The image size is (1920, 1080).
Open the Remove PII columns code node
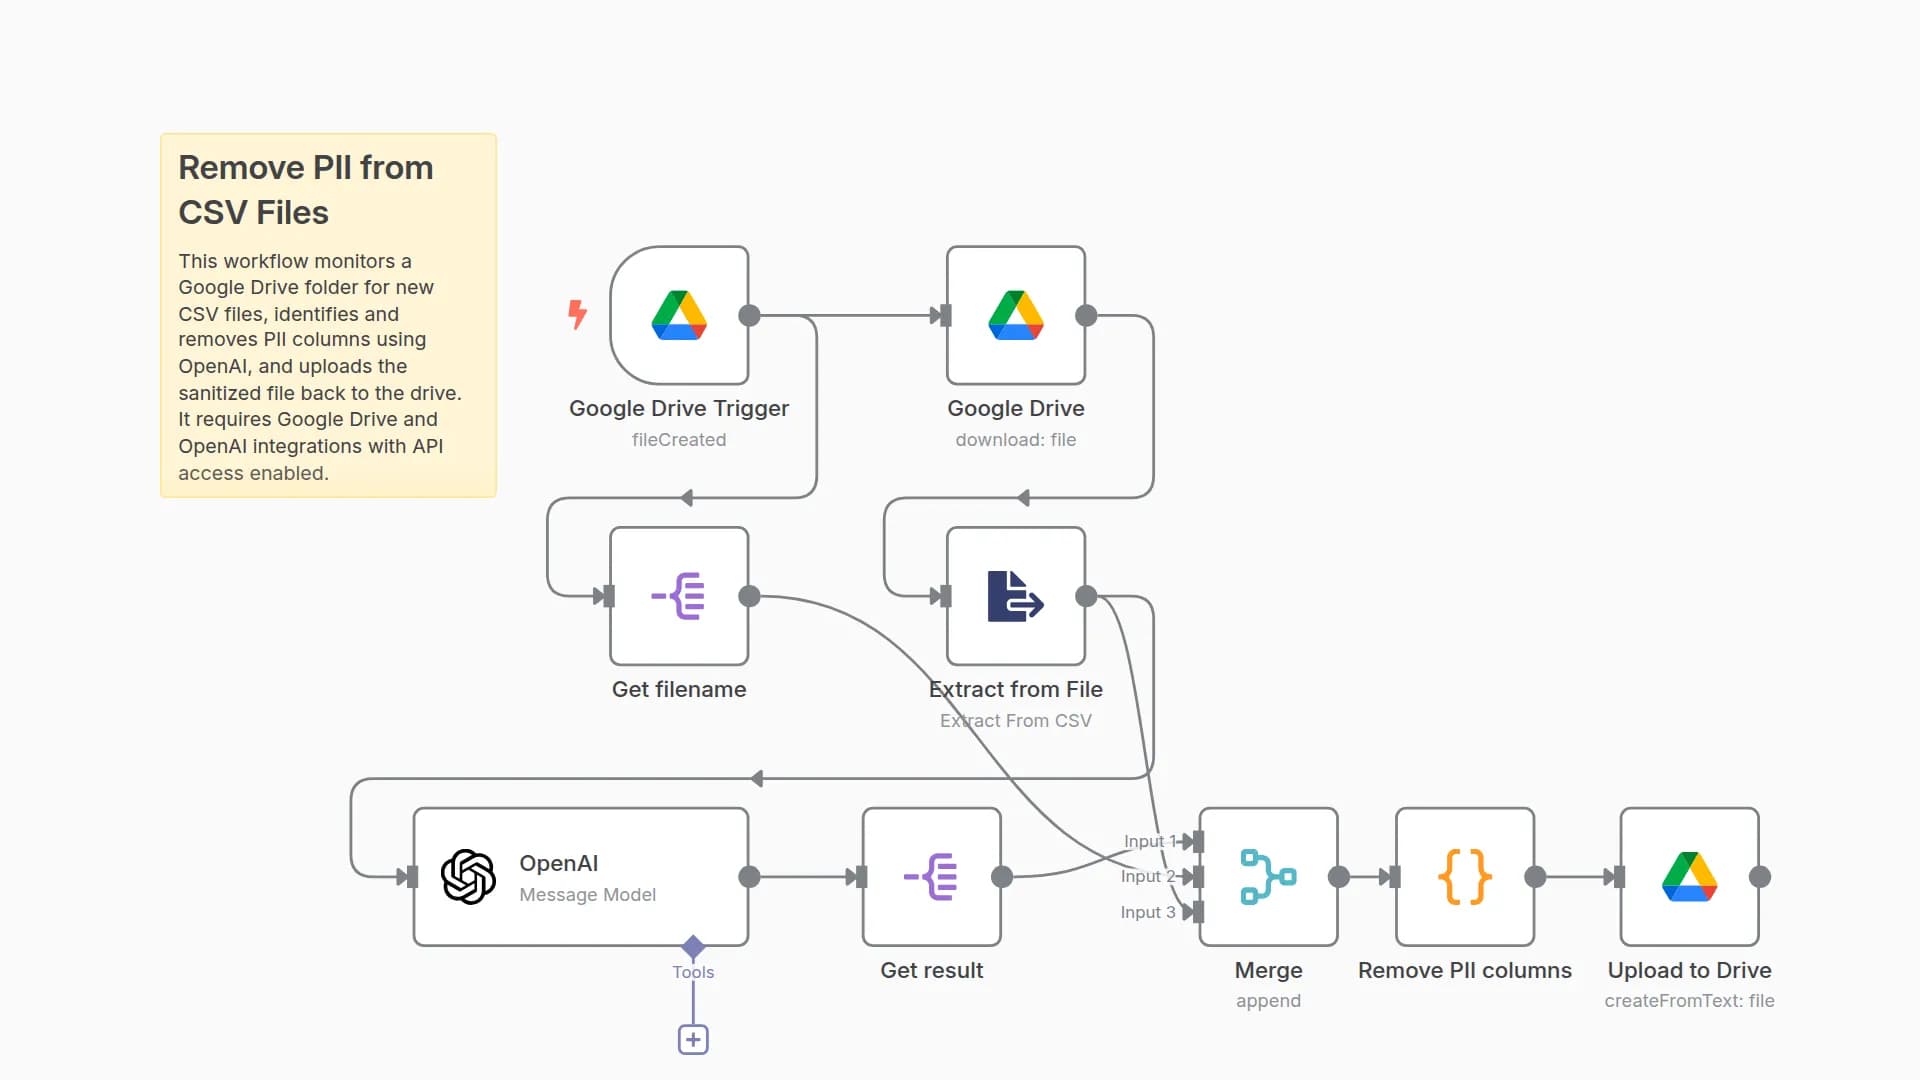(1464, 877)
